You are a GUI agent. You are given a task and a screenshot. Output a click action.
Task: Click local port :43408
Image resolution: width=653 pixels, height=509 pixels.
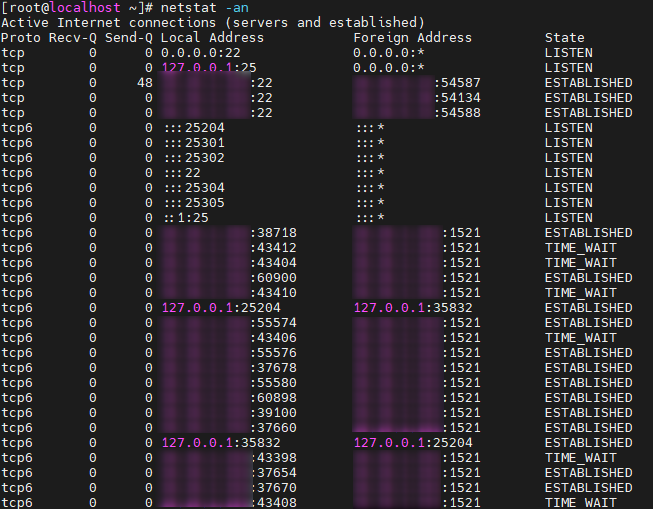click(x=274, y=503)
